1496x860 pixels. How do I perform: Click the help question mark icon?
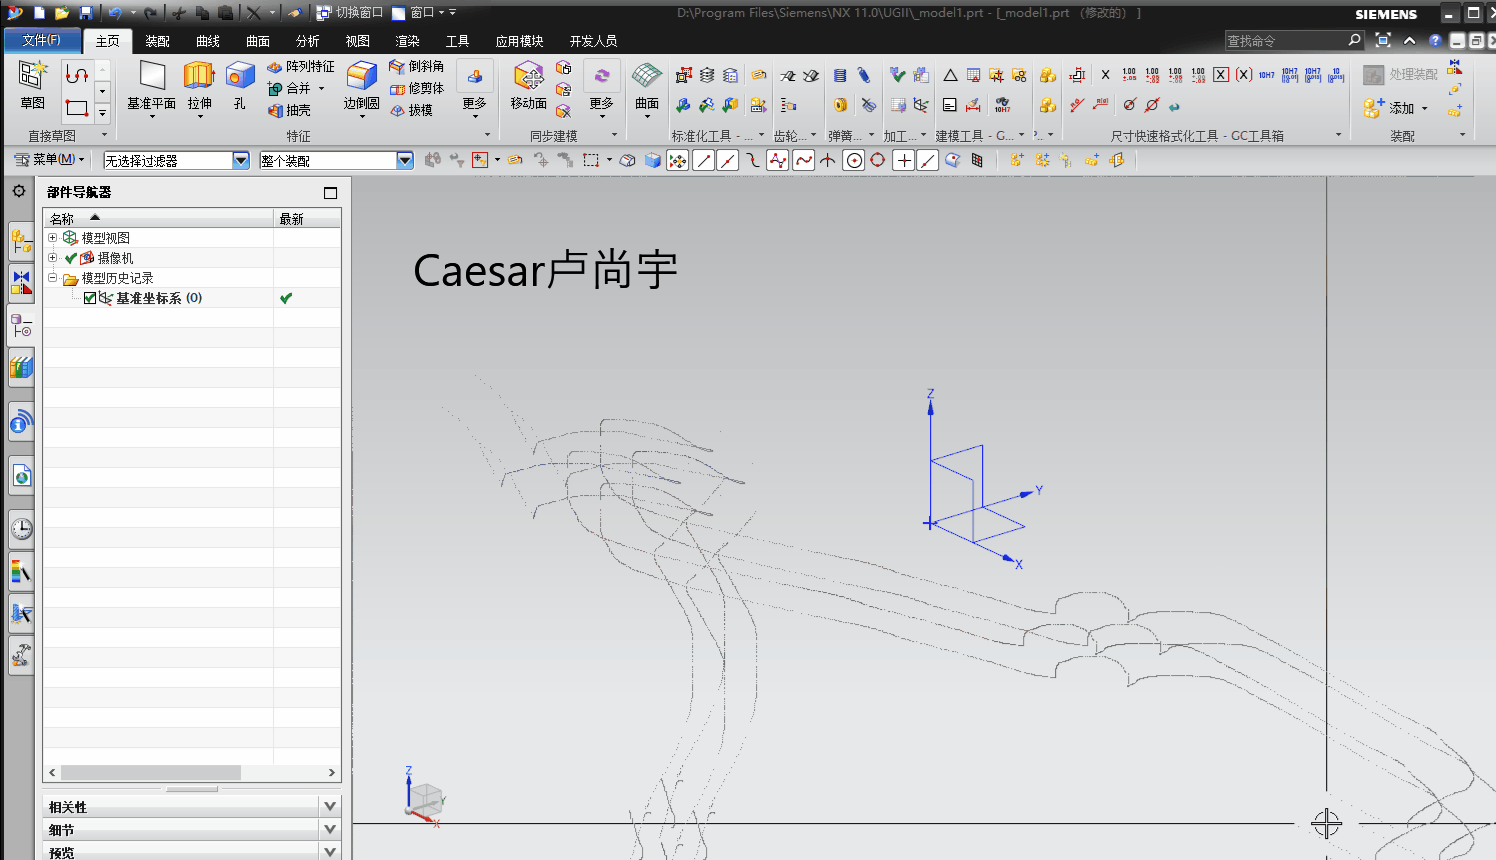point(1435,40)
